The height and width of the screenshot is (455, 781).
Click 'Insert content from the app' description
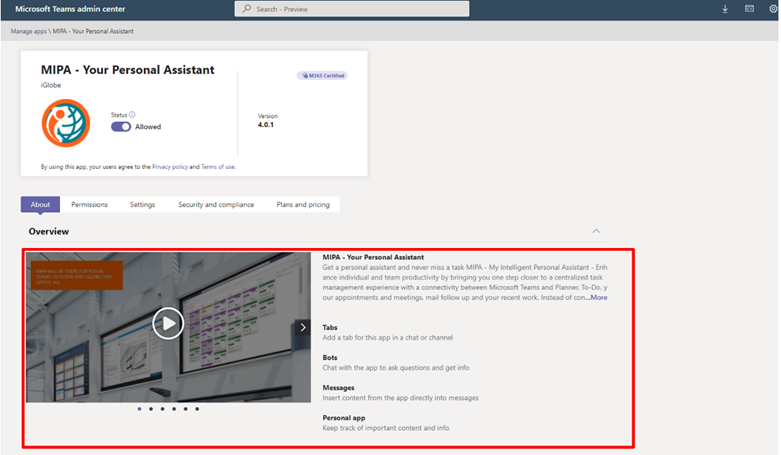point(400,398)
